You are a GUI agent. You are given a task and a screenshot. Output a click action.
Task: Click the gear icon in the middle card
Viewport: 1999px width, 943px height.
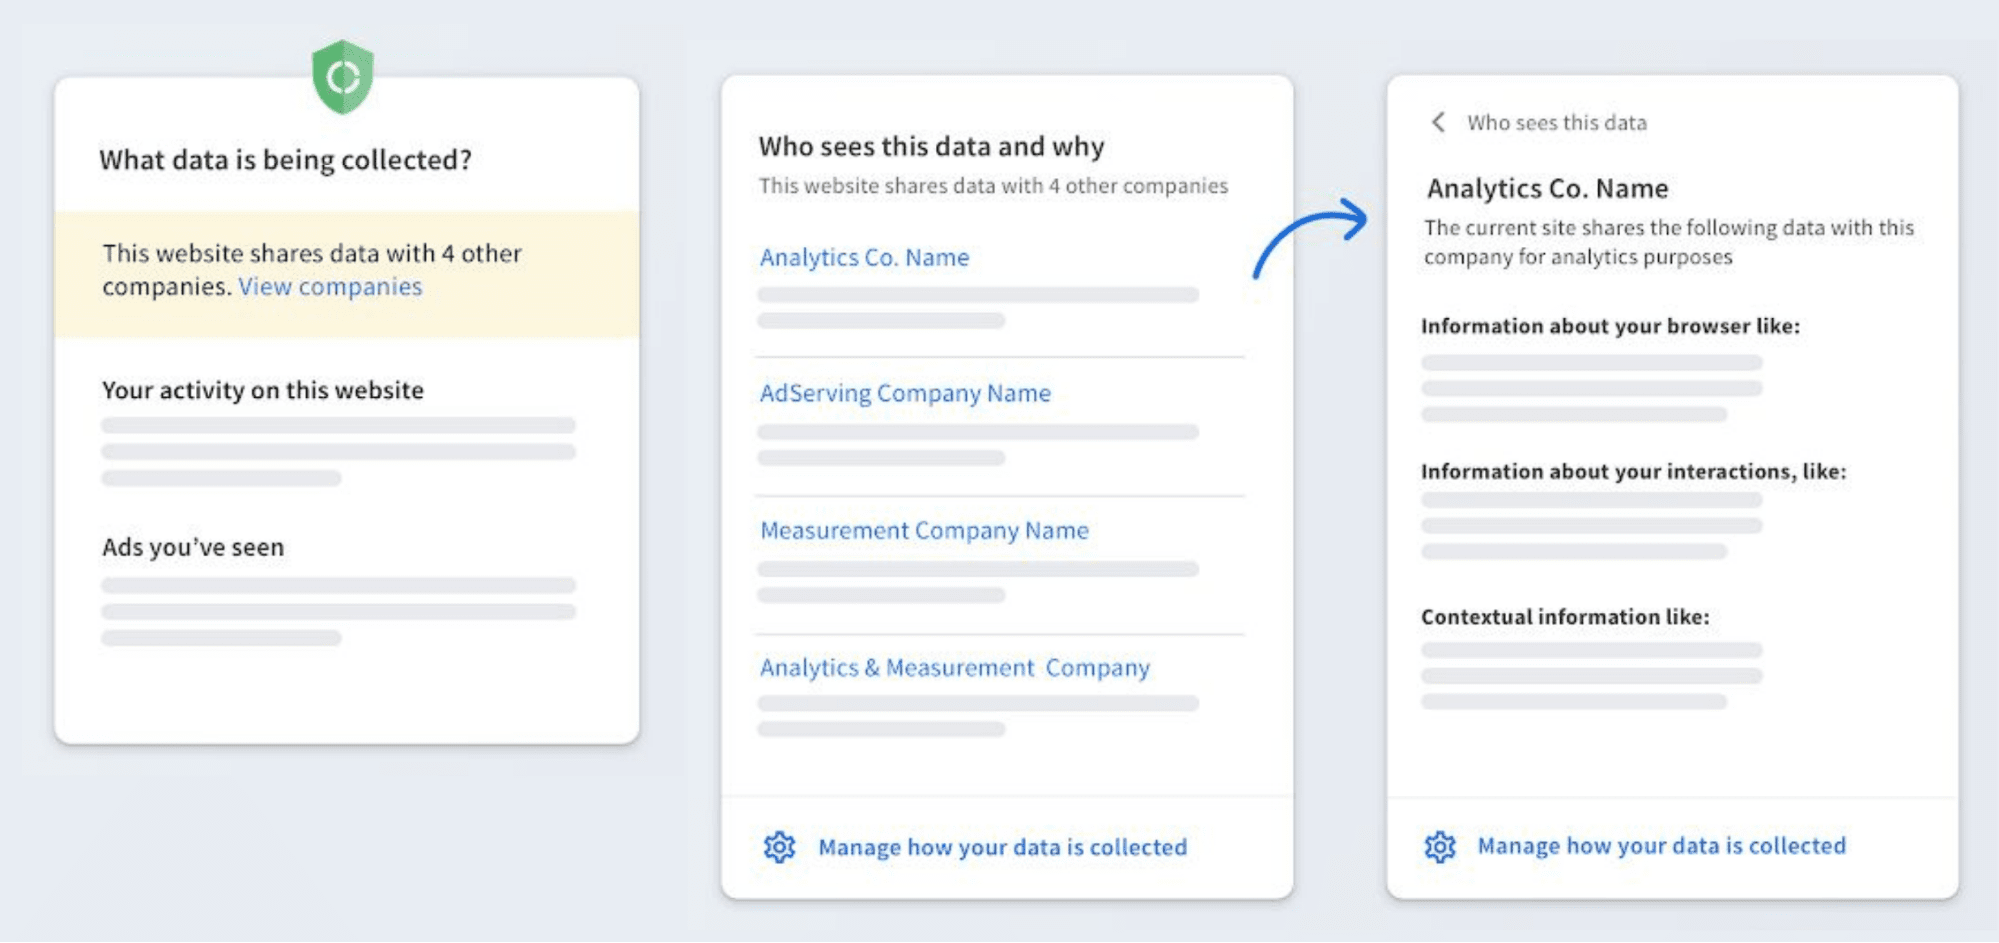[779, 847]
